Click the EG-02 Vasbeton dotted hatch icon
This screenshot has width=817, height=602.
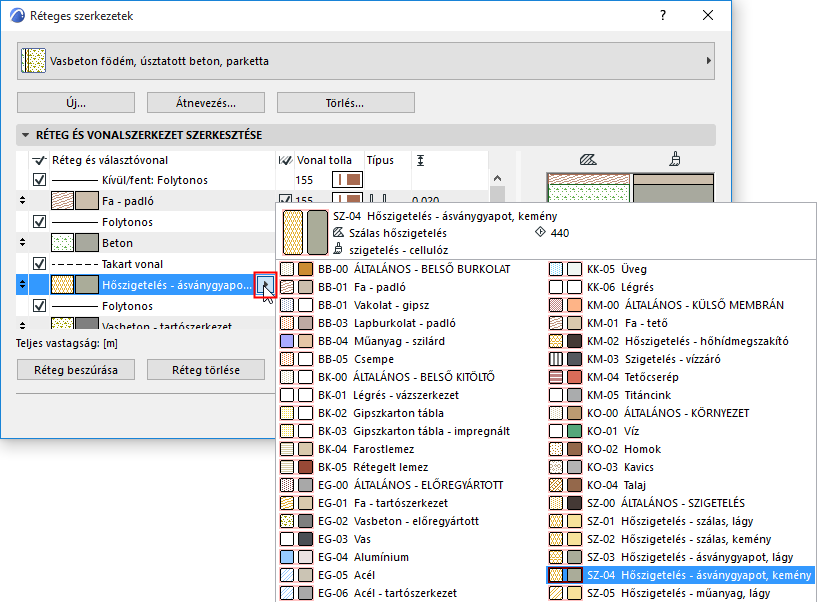[287, 521]
